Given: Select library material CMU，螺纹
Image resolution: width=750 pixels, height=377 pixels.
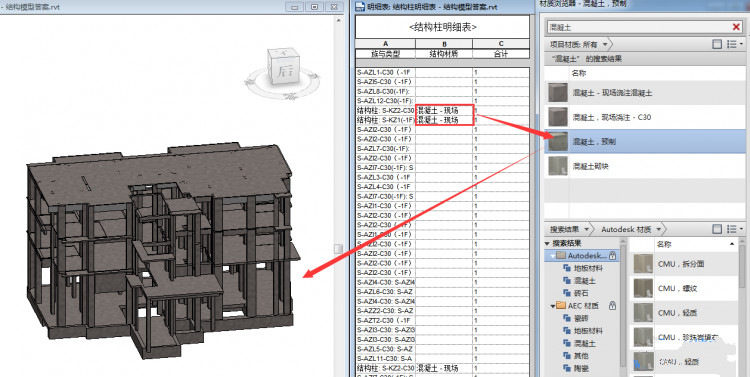Looking at the screenshot, I should [684, 288].
